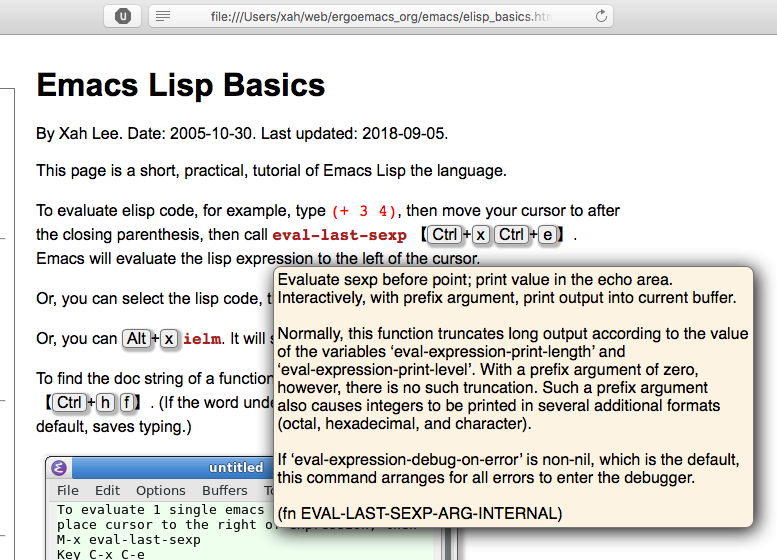Click the (+ 3 4) code sample
Image resolution: width=777 pixels, height=560 pixels.
point(364,211)
